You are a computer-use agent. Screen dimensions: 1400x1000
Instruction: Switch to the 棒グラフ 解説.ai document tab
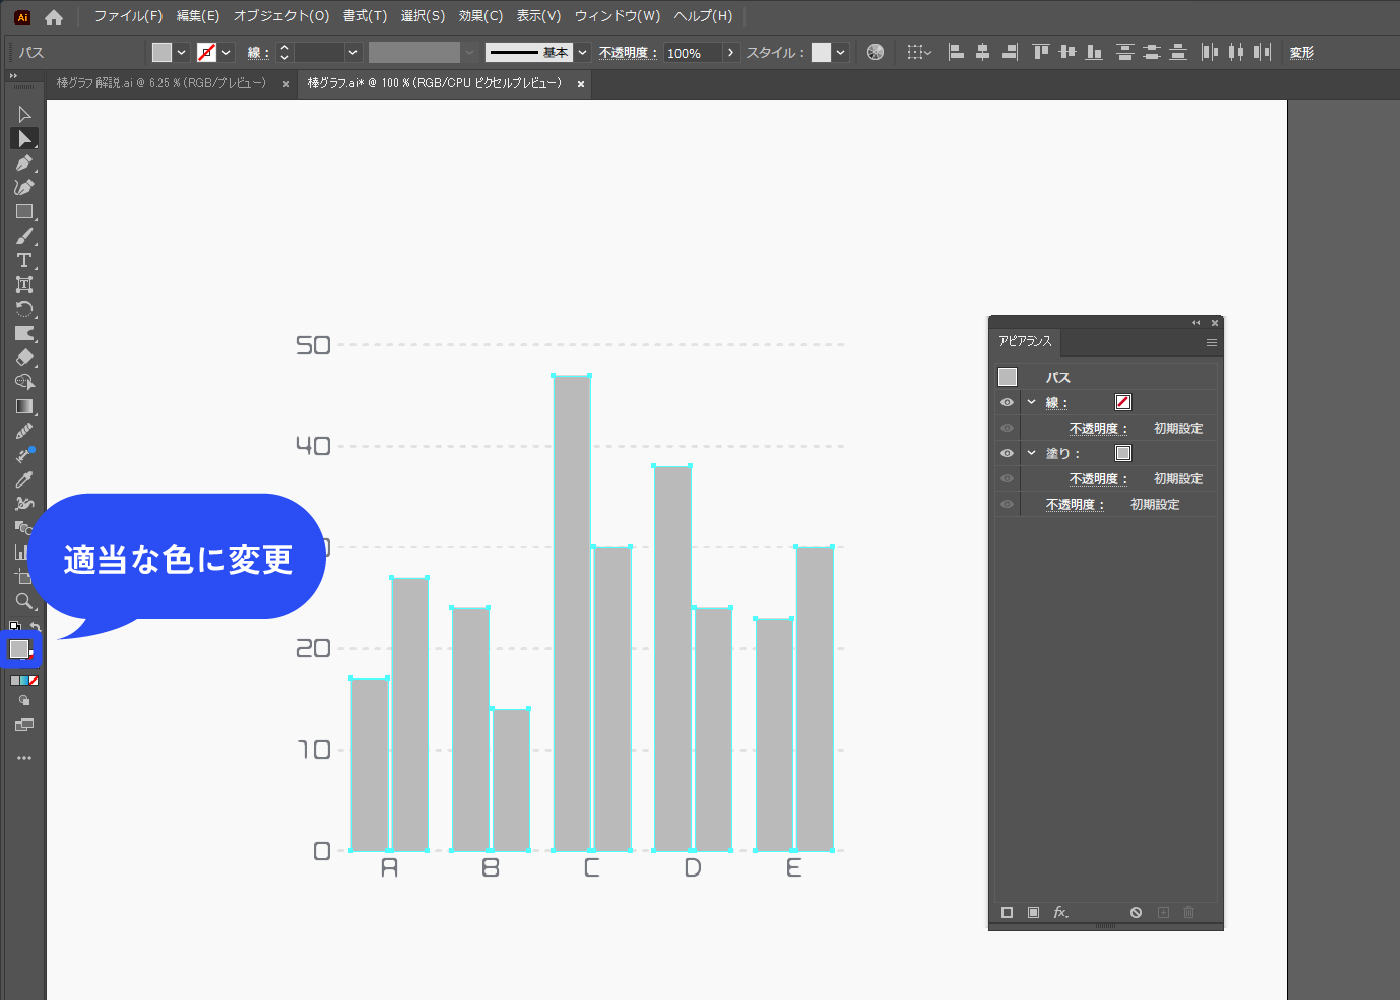pyautogui.click(x=162, y=83)
